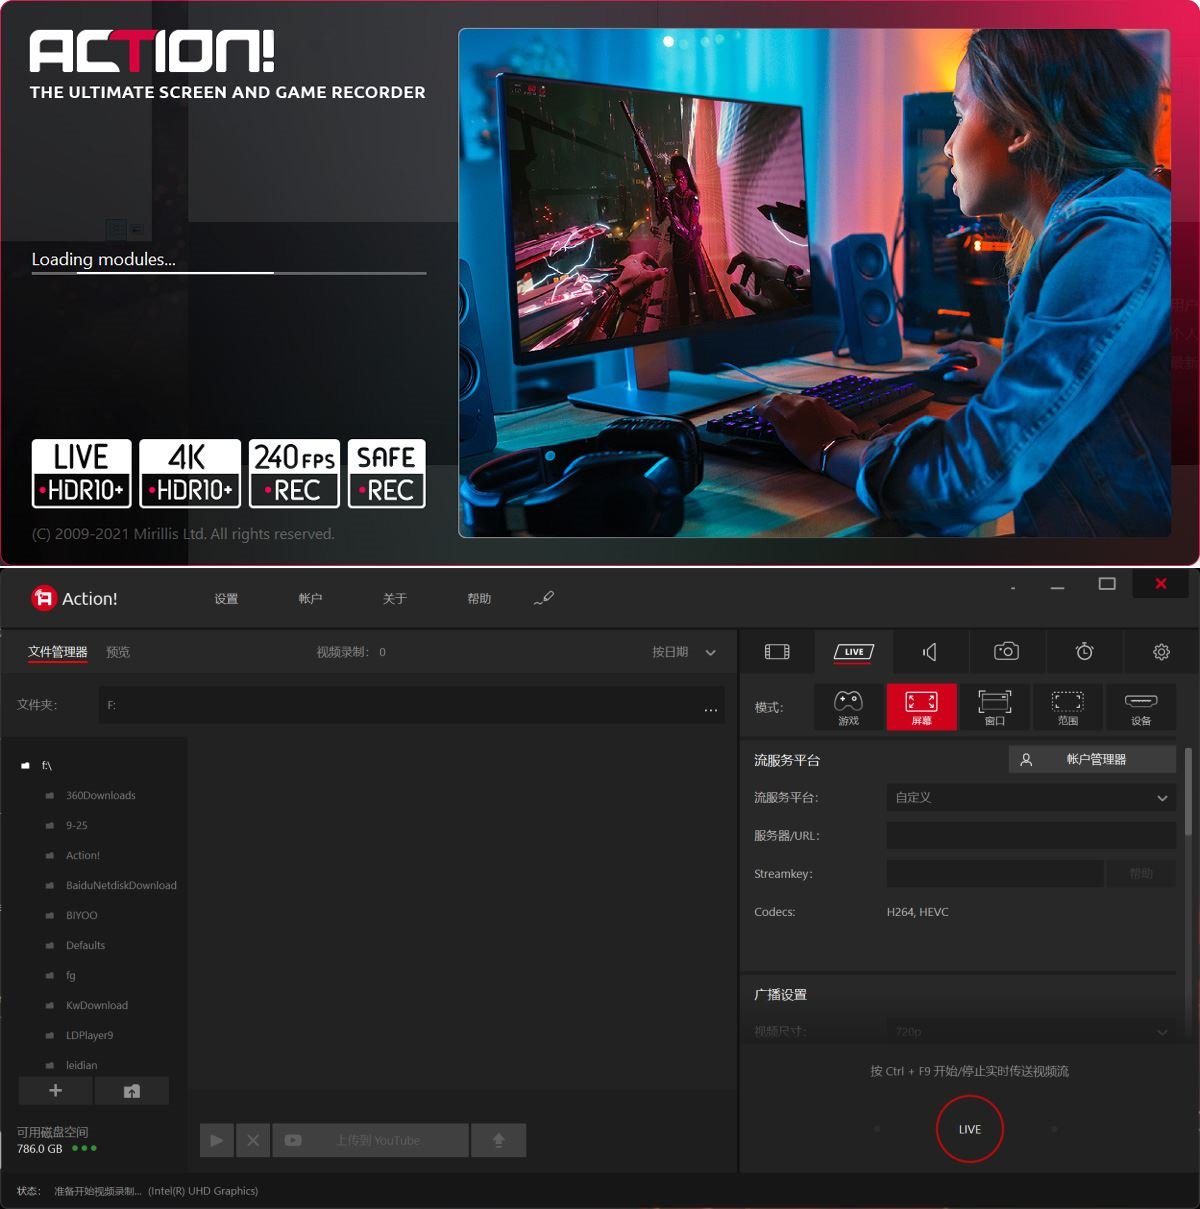The height and width of the screenshot is (1209, 1200).
Task: Open the gear settings tab
Action: tap(1161, 652)
